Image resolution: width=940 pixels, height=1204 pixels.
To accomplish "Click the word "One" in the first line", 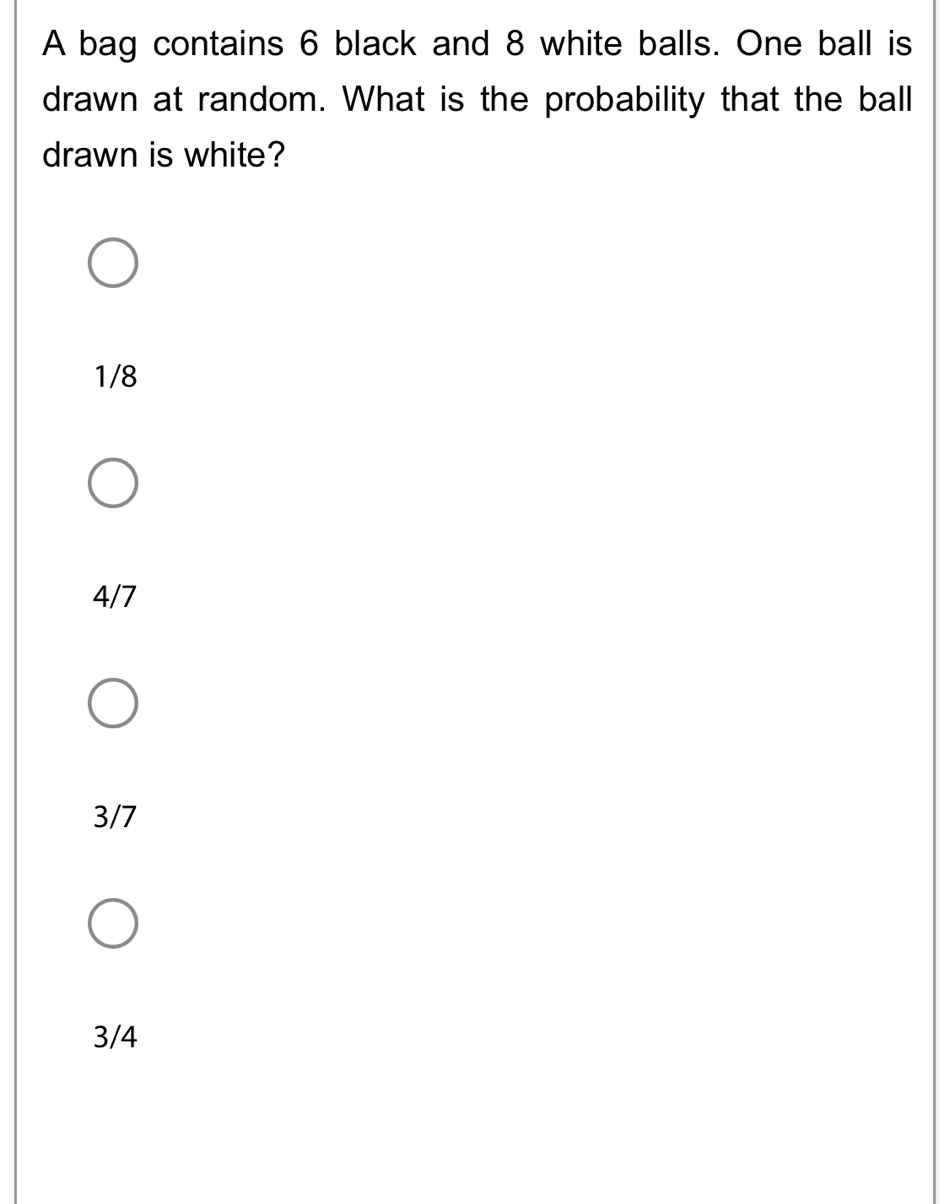I will pyautogui.click(x=770, y=44).
